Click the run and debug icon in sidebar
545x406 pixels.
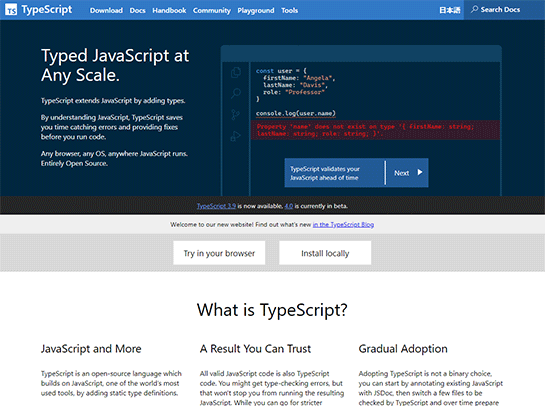point(236,136)
